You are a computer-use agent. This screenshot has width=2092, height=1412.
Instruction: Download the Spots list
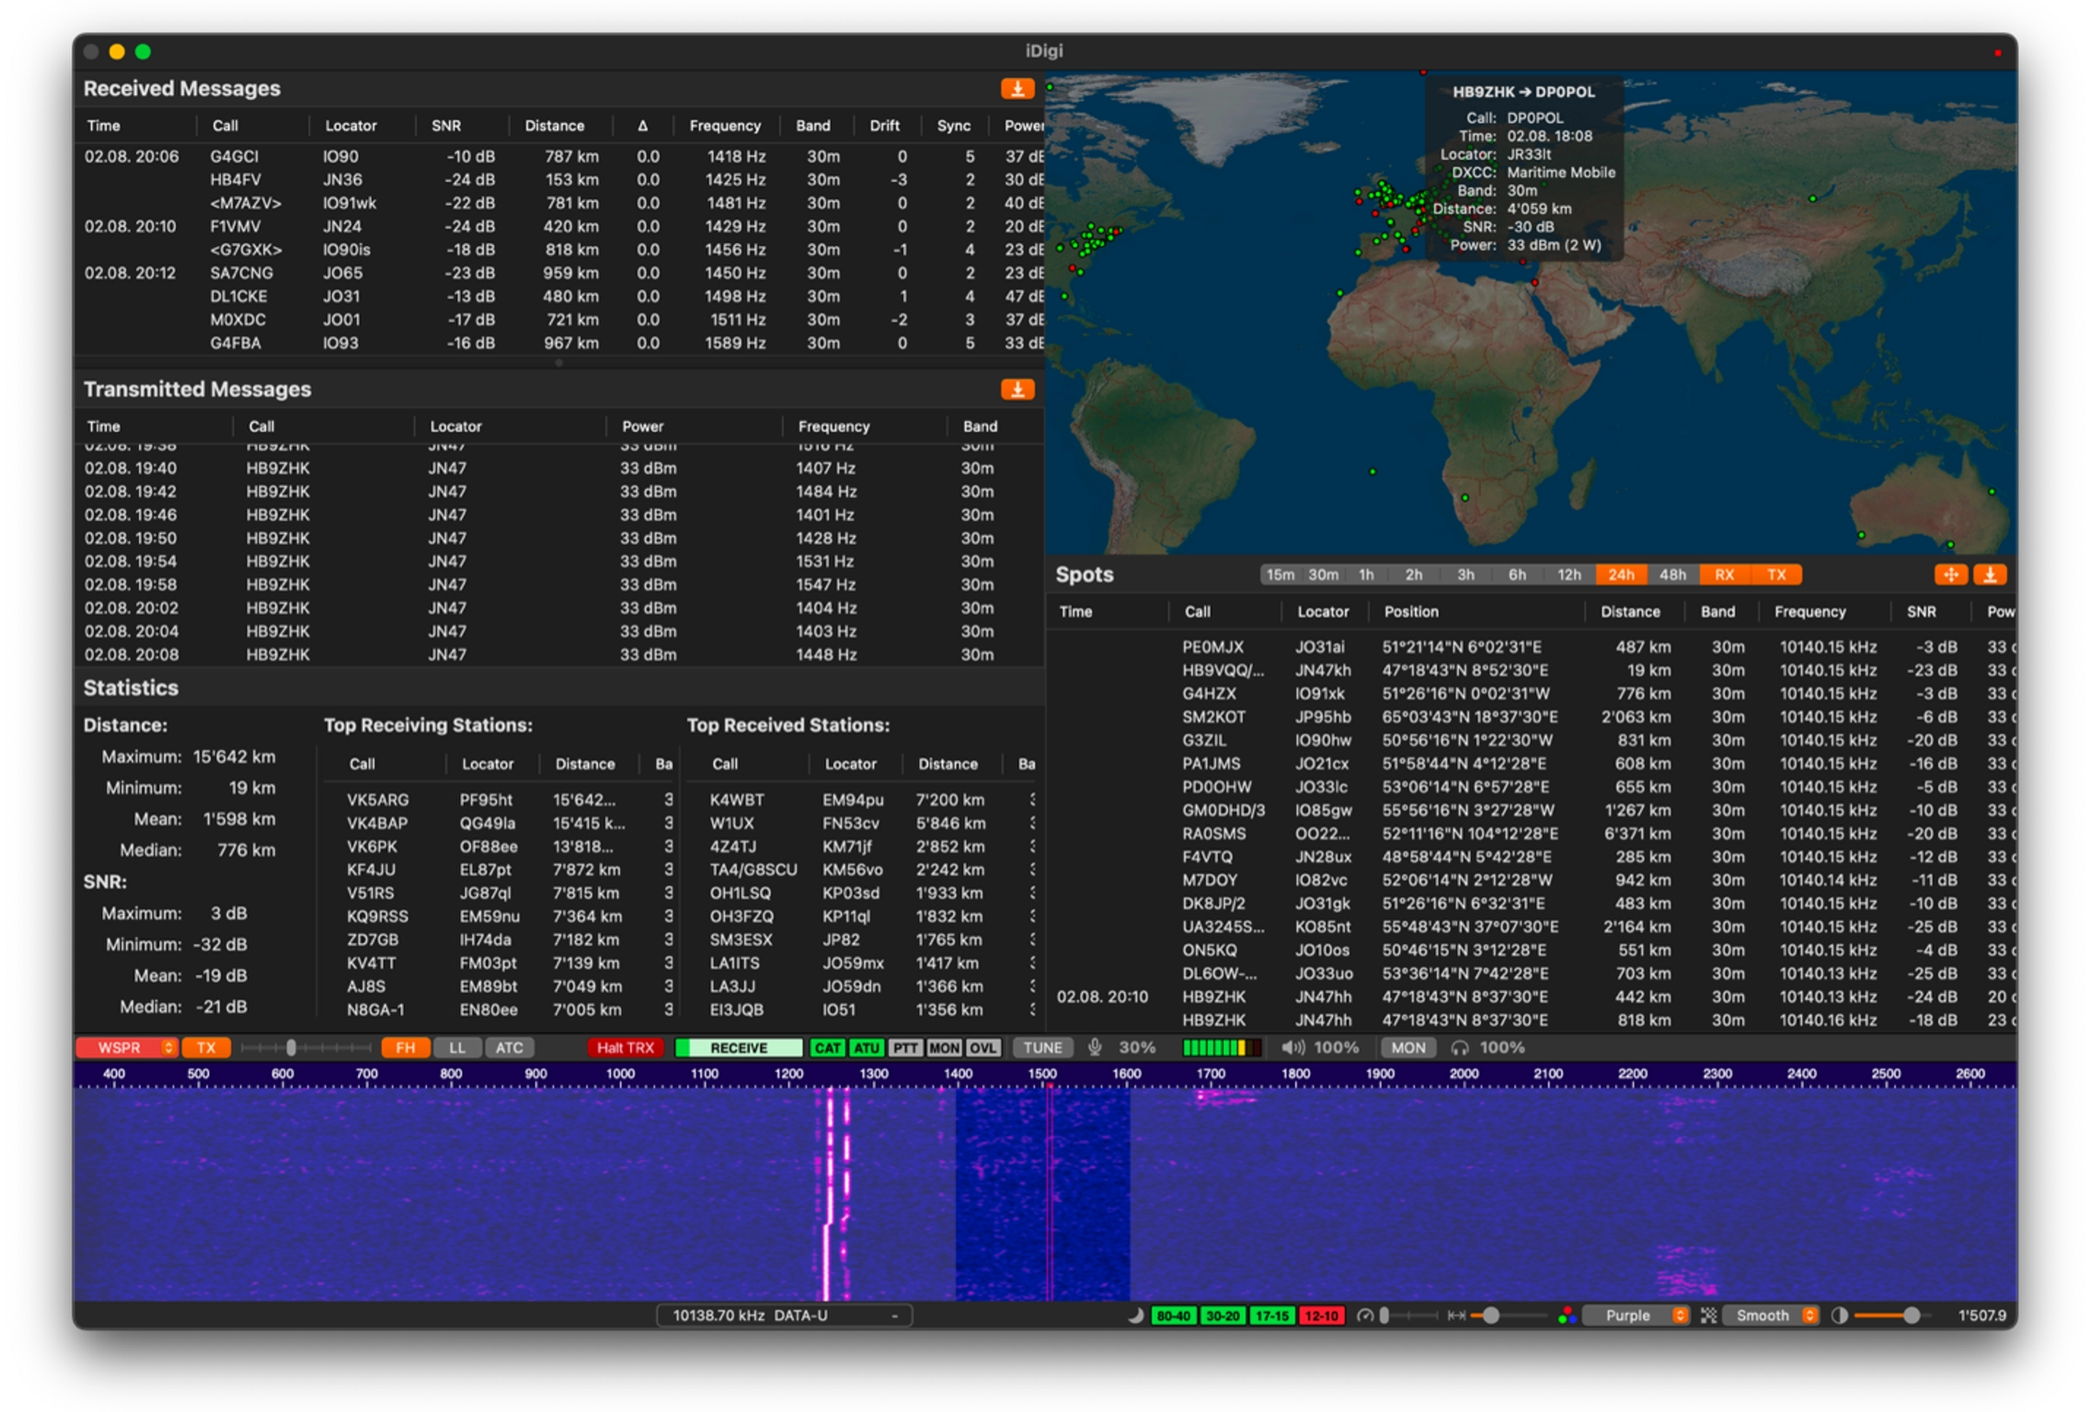click(1990, 575)
